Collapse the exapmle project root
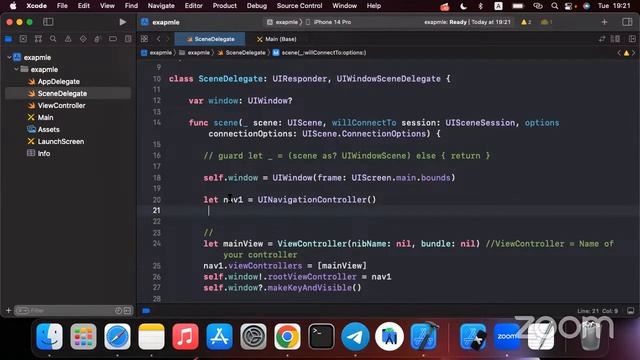 9,58
